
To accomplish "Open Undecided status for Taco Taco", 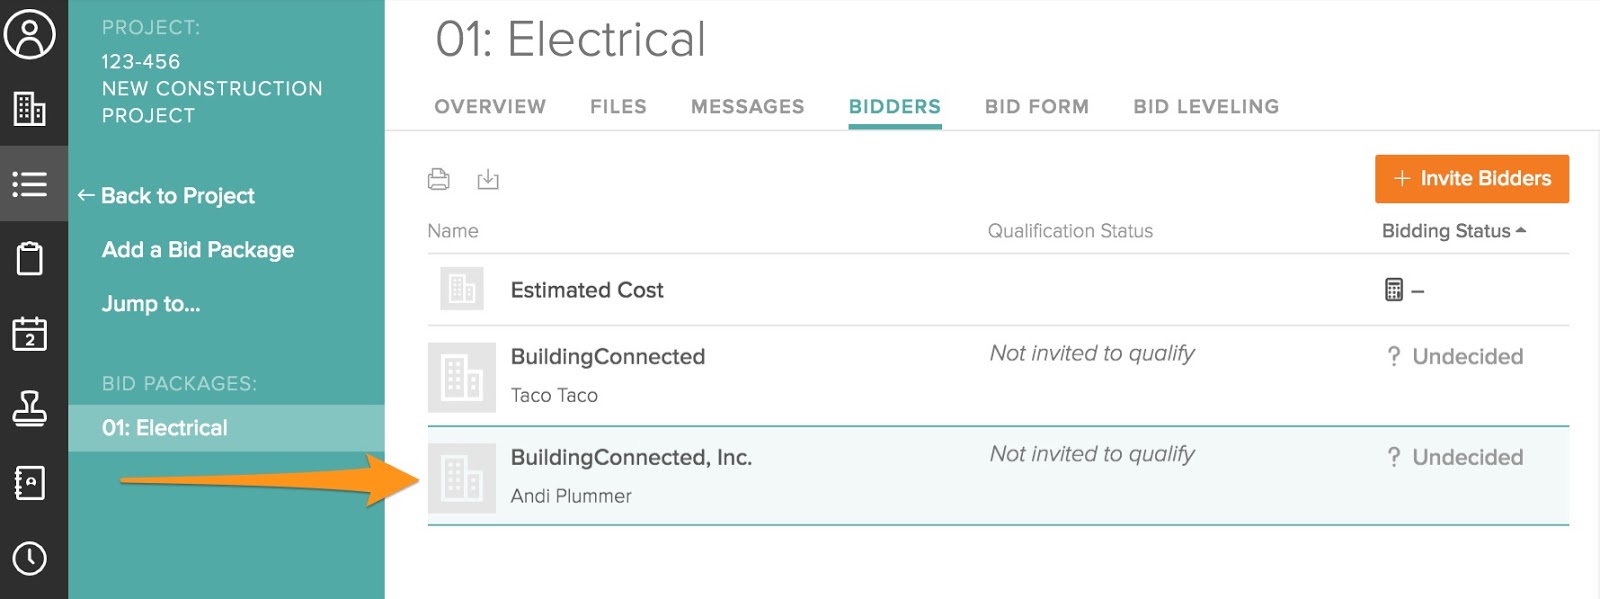I will [x=1456, y=357].
